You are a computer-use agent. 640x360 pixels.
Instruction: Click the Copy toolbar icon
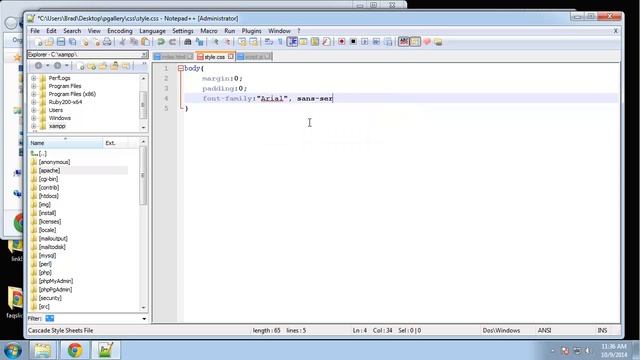pyautogui.click(x=133, y=42)
